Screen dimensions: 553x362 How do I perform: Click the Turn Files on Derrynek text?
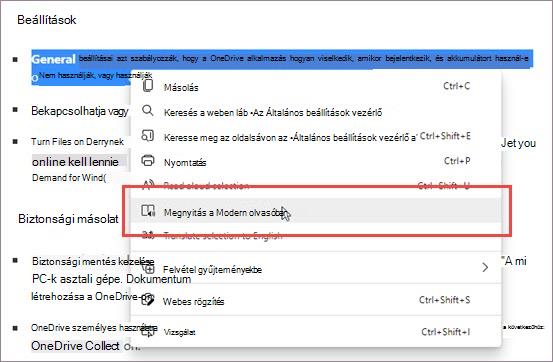77,141
